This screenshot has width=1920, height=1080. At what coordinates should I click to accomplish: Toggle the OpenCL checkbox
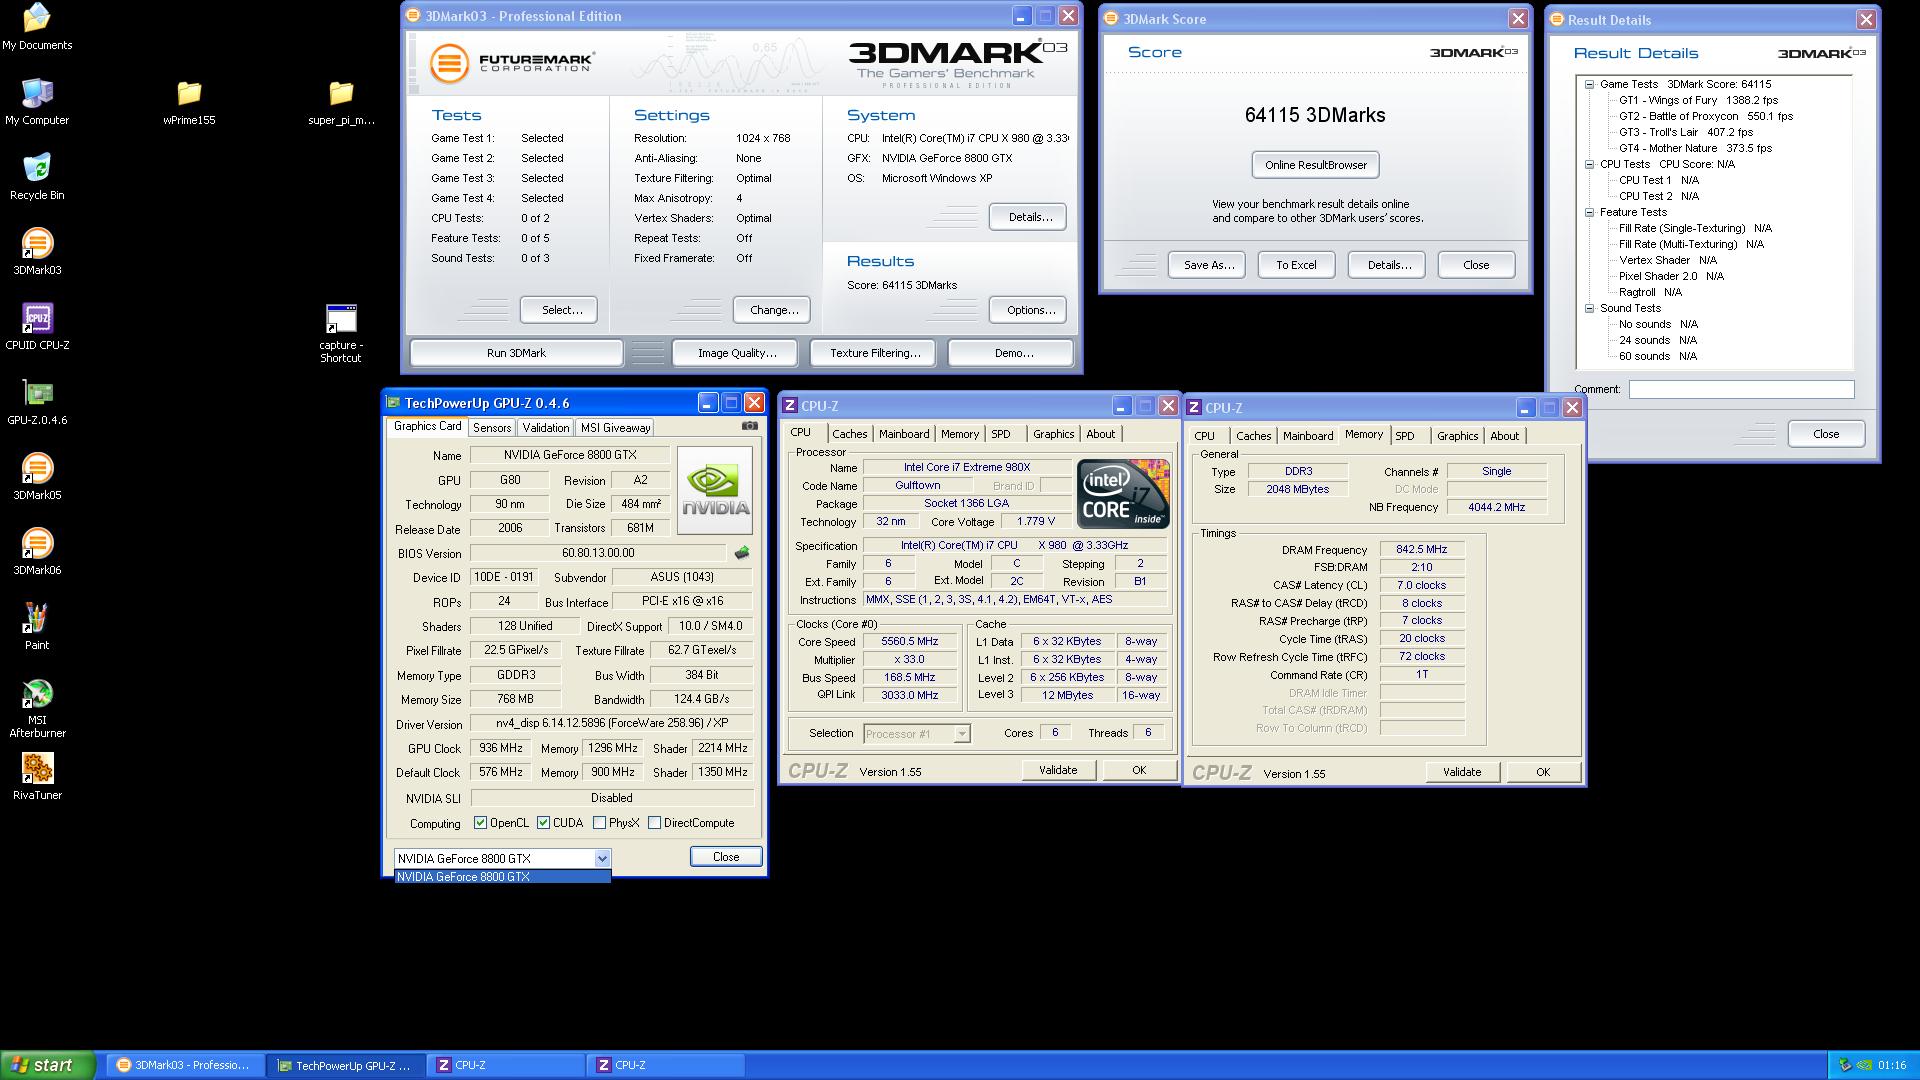pos(481,823)
